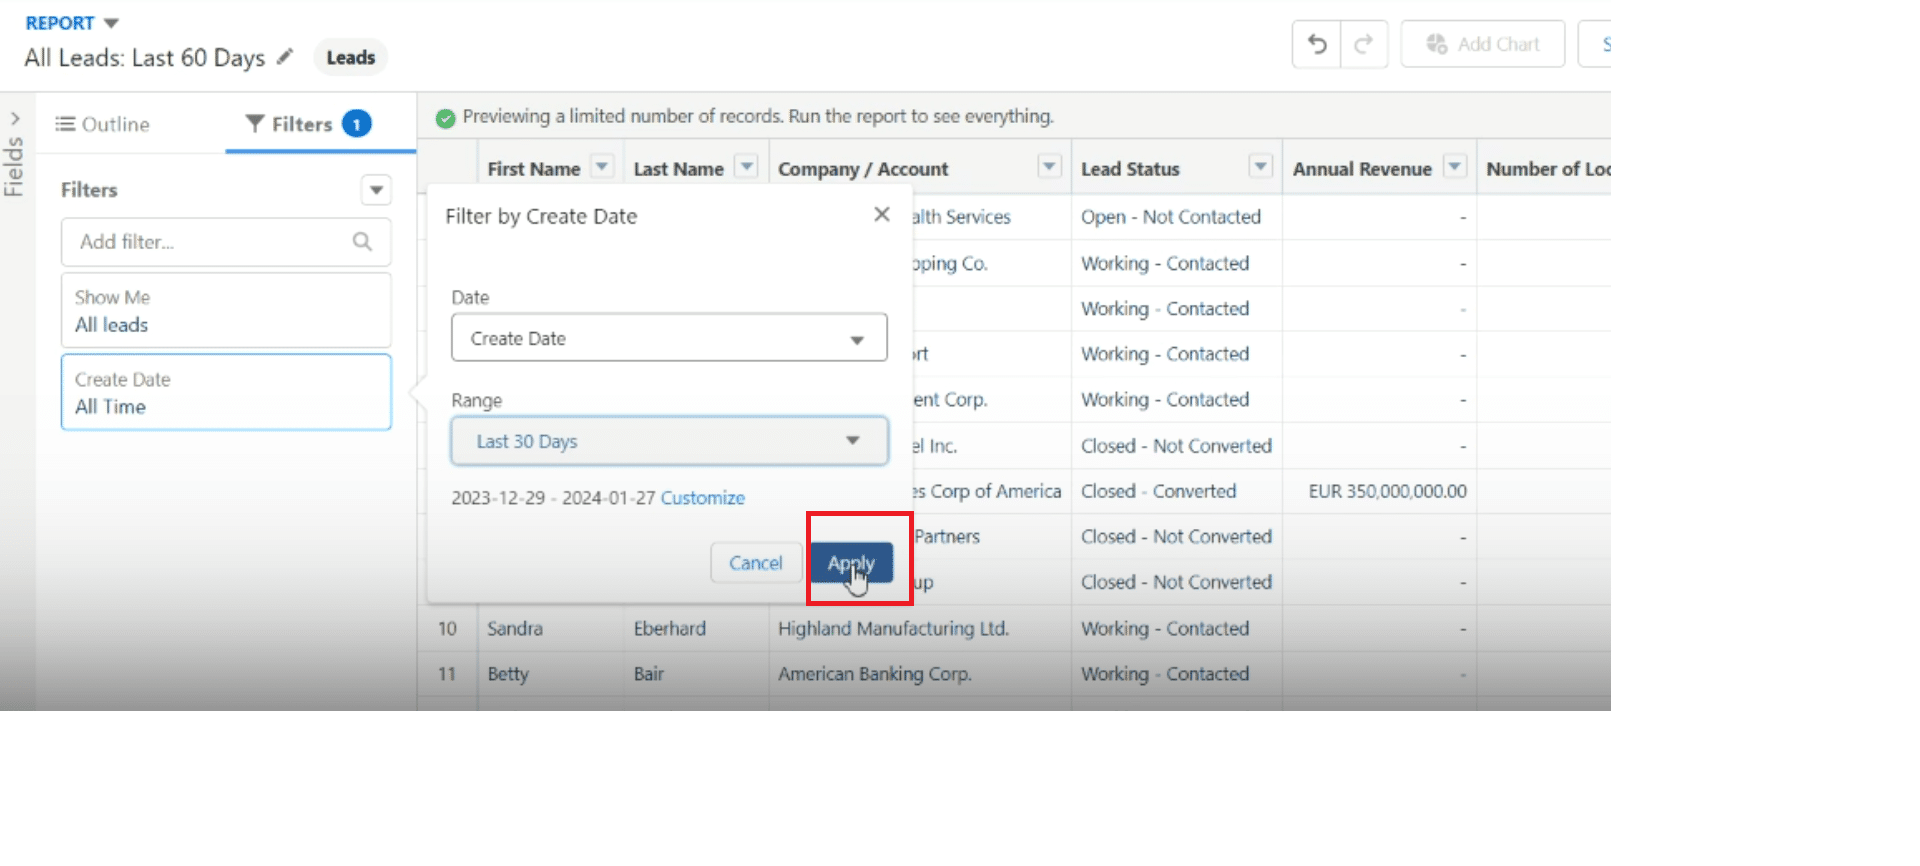Apply the create date filter
The width and height of the screenshot is (1920, 866).
851,563
